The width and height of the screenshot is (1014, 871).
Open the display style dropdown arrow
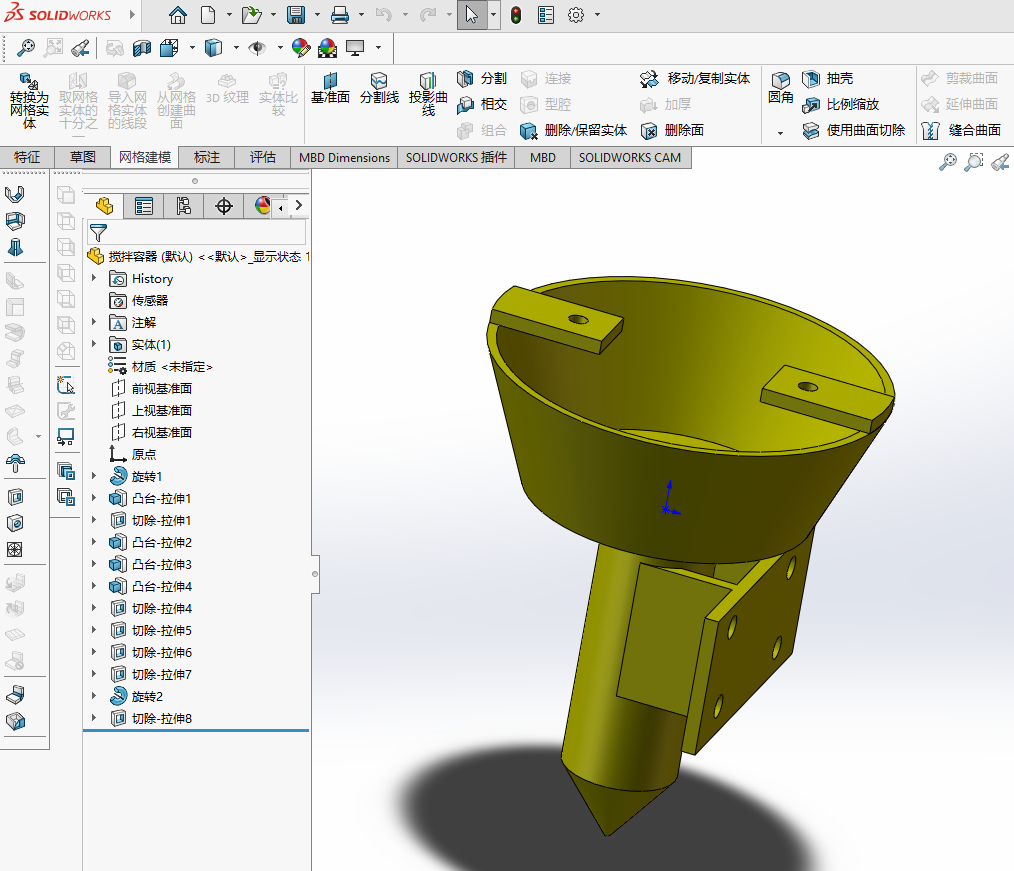tap(236, 48)
